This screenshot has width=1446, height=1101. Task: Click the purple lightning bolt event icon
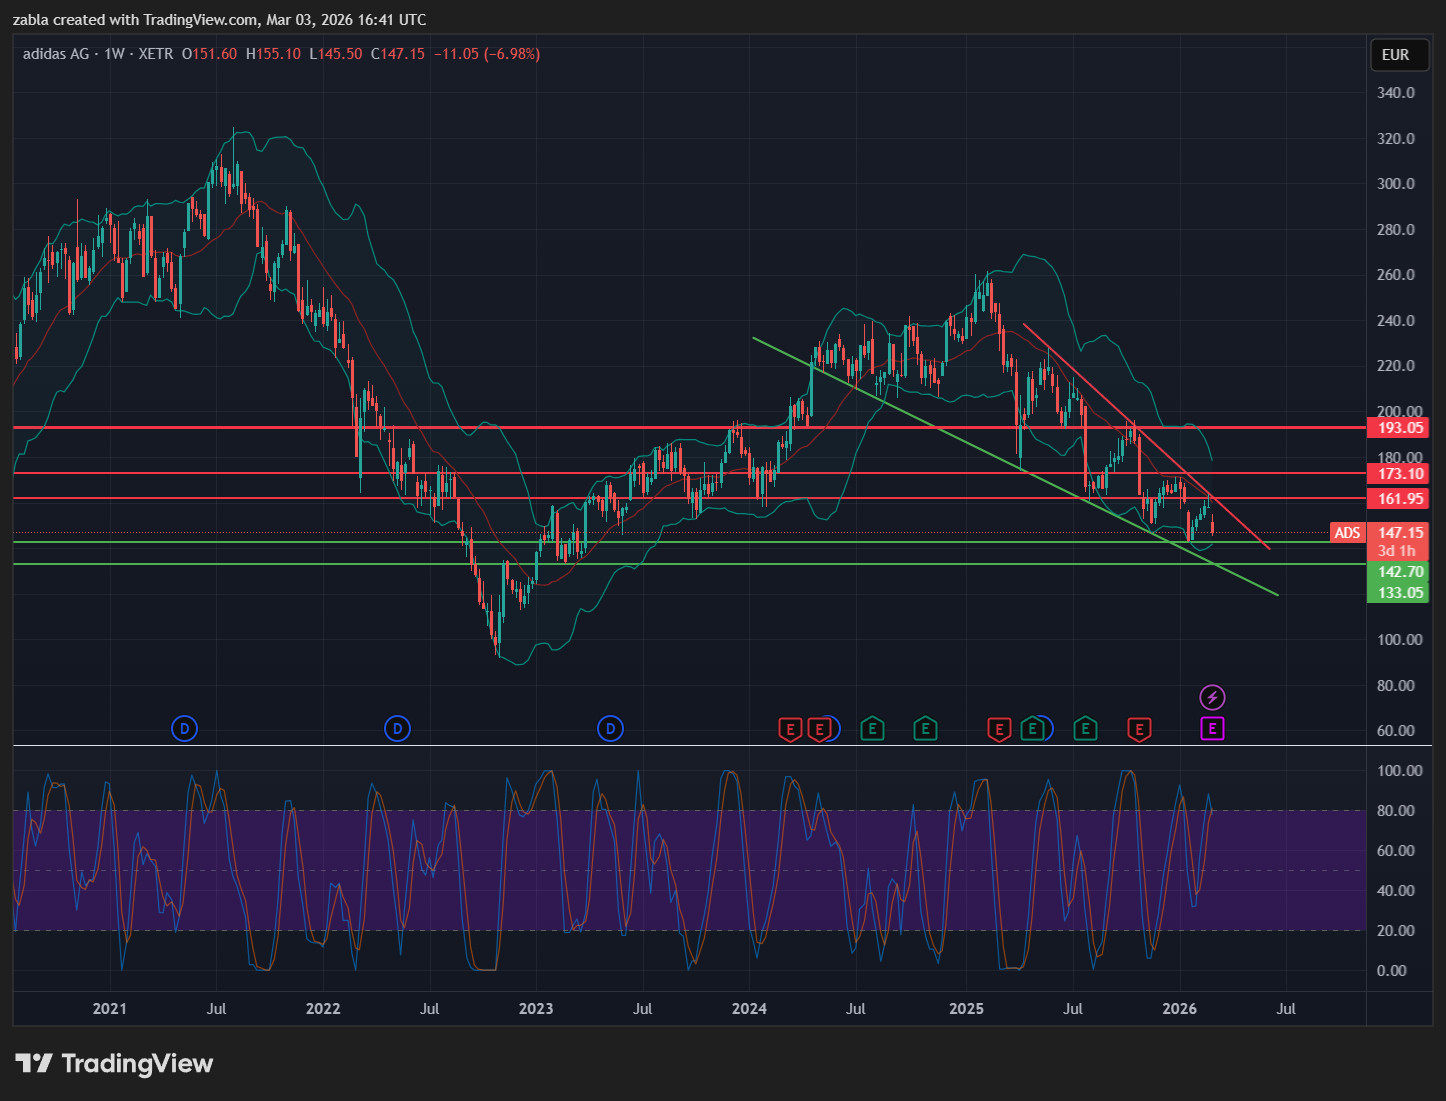(x=1212, y=697)
